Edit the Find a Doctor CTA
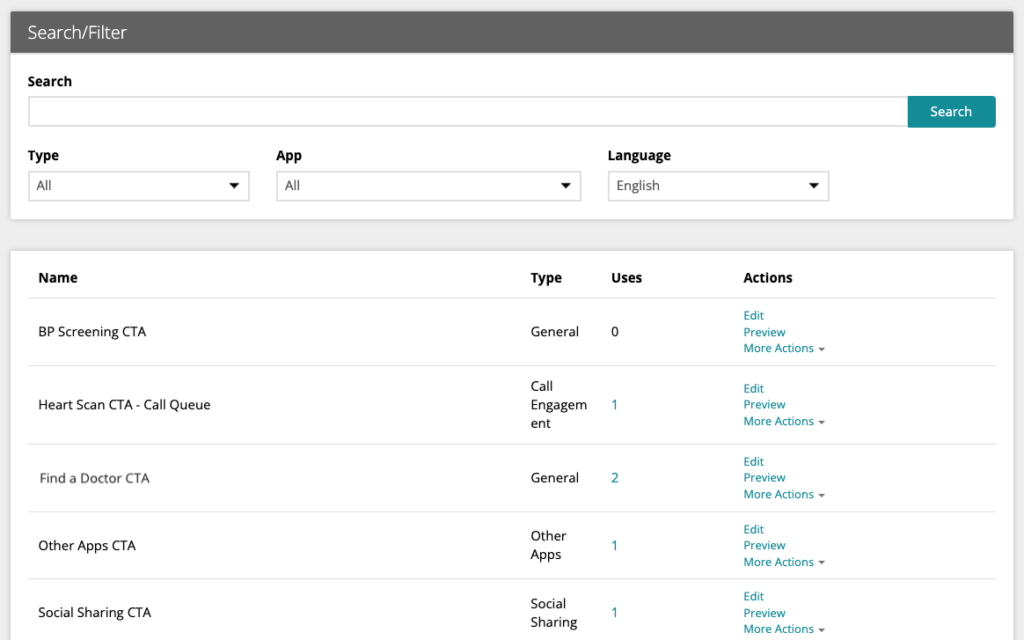Image resolution: width=1024 pixels, height=640 pixels. tap(753, 462)
